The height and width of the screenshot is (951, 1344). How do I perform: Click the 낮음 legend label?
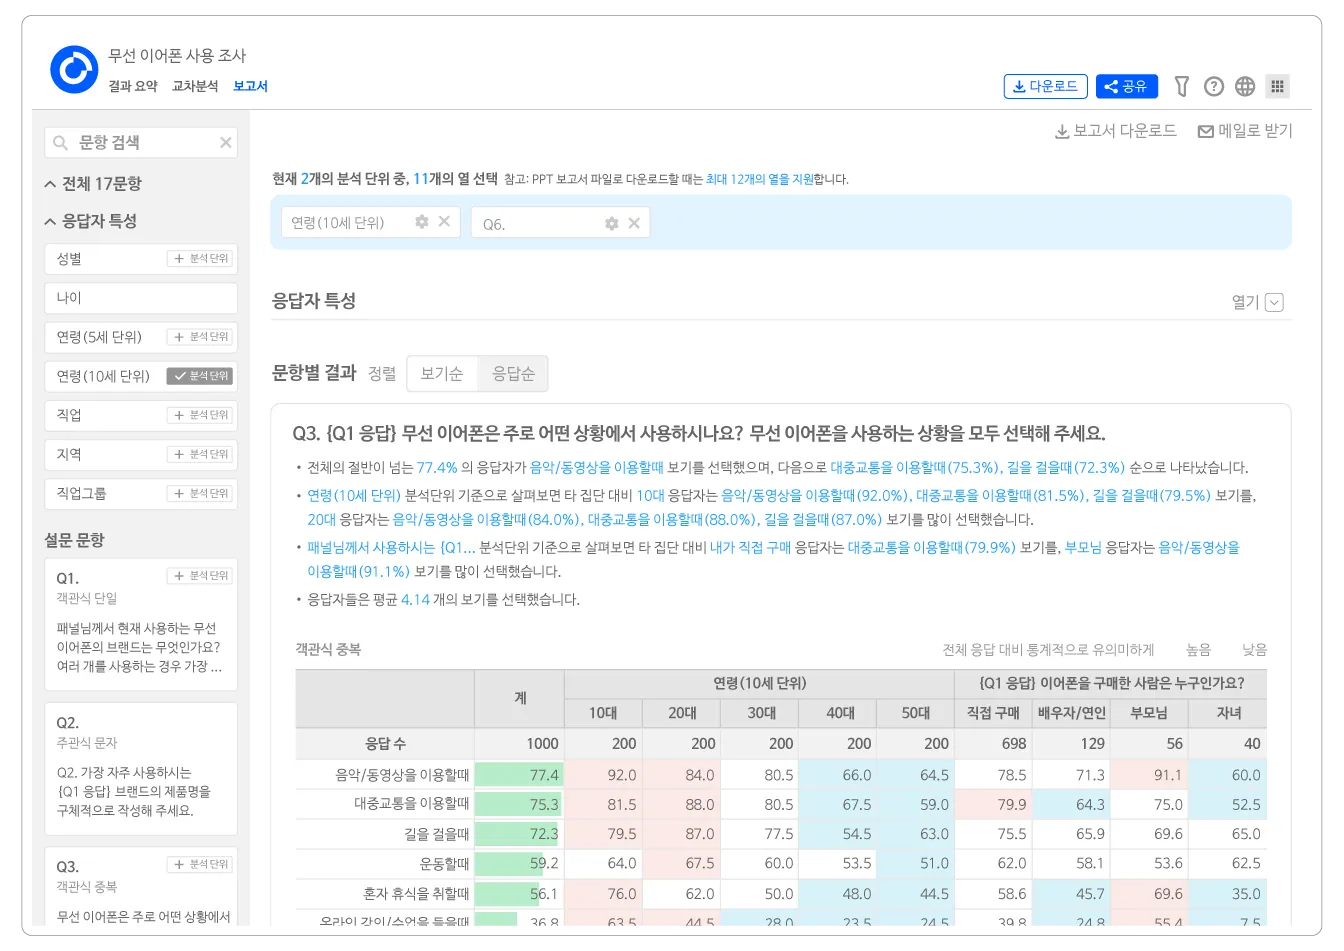1254,650
